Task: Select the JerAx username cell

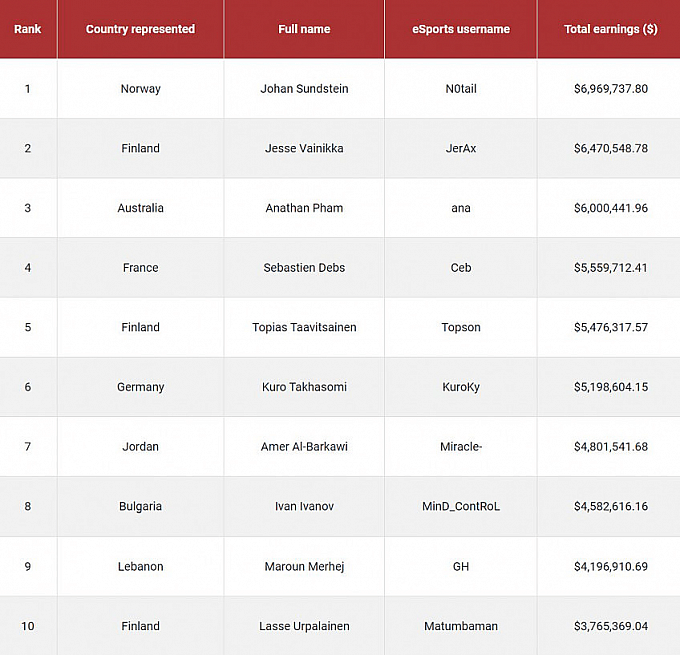Action: point(461,148)
